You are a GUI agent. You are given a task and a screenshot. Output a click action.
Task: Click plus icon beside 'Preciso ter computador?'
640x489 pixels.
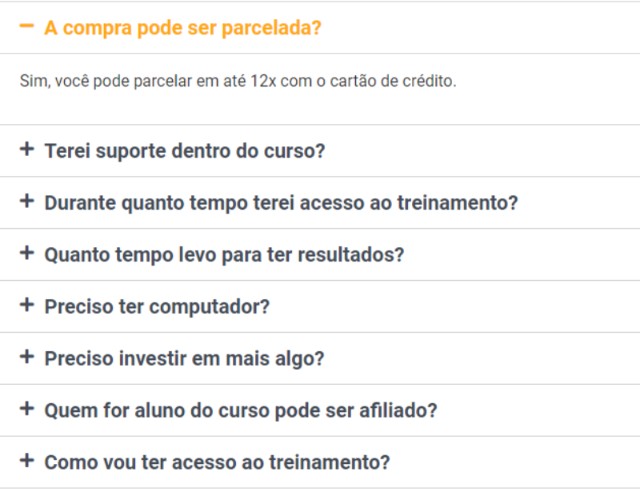click(27, 305)
